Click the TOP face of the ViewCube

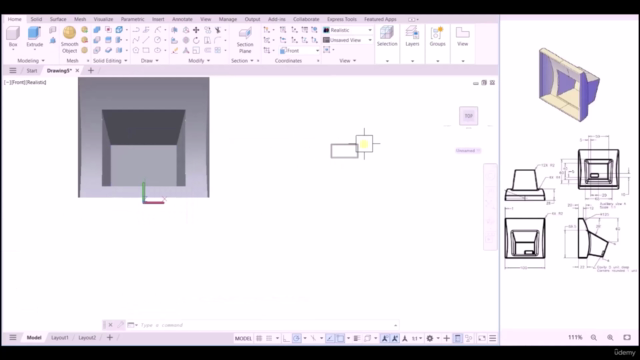pyautogui.click(x=469, y=116)
